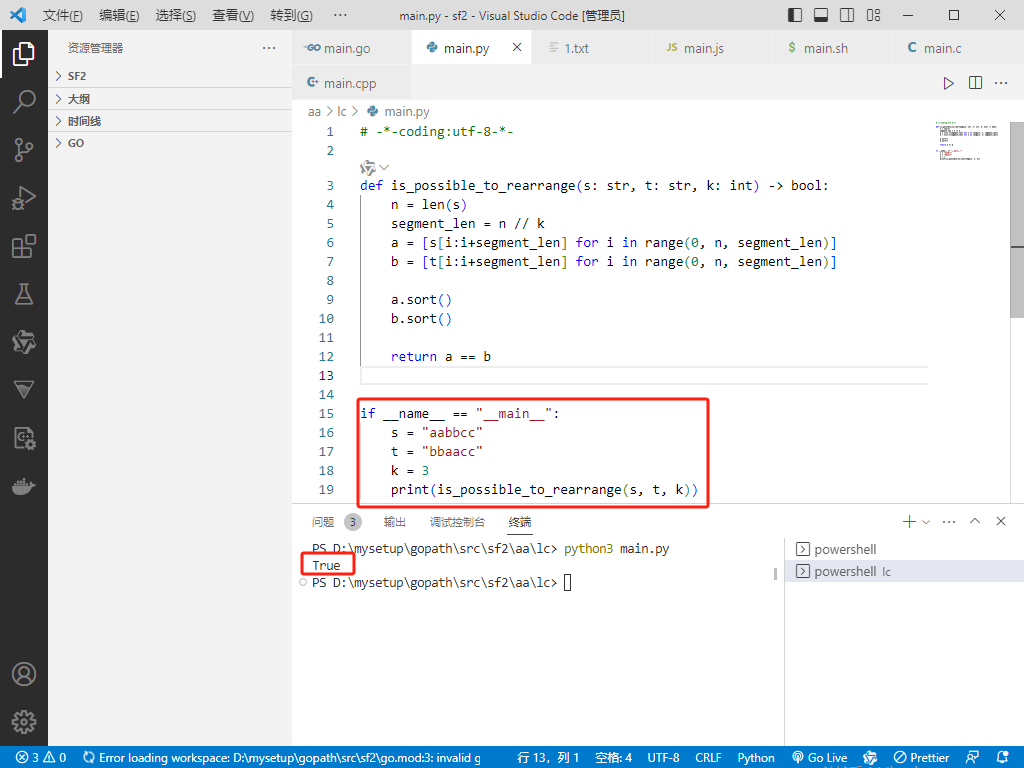Image resolution: width=1024 pixels, height=768 pixels.
Task: Open the Extensions view
Action: 24,246
